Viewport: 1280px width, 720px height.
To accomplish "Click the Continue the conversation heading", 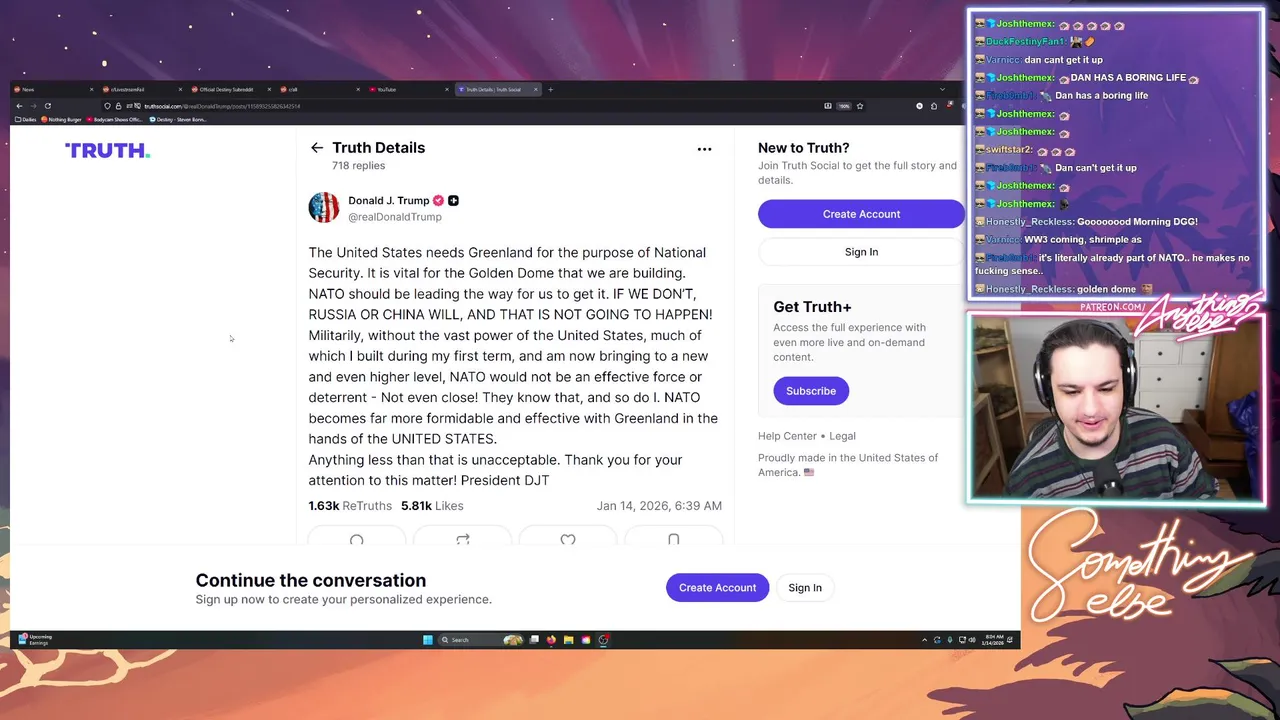I will [311, 581].
